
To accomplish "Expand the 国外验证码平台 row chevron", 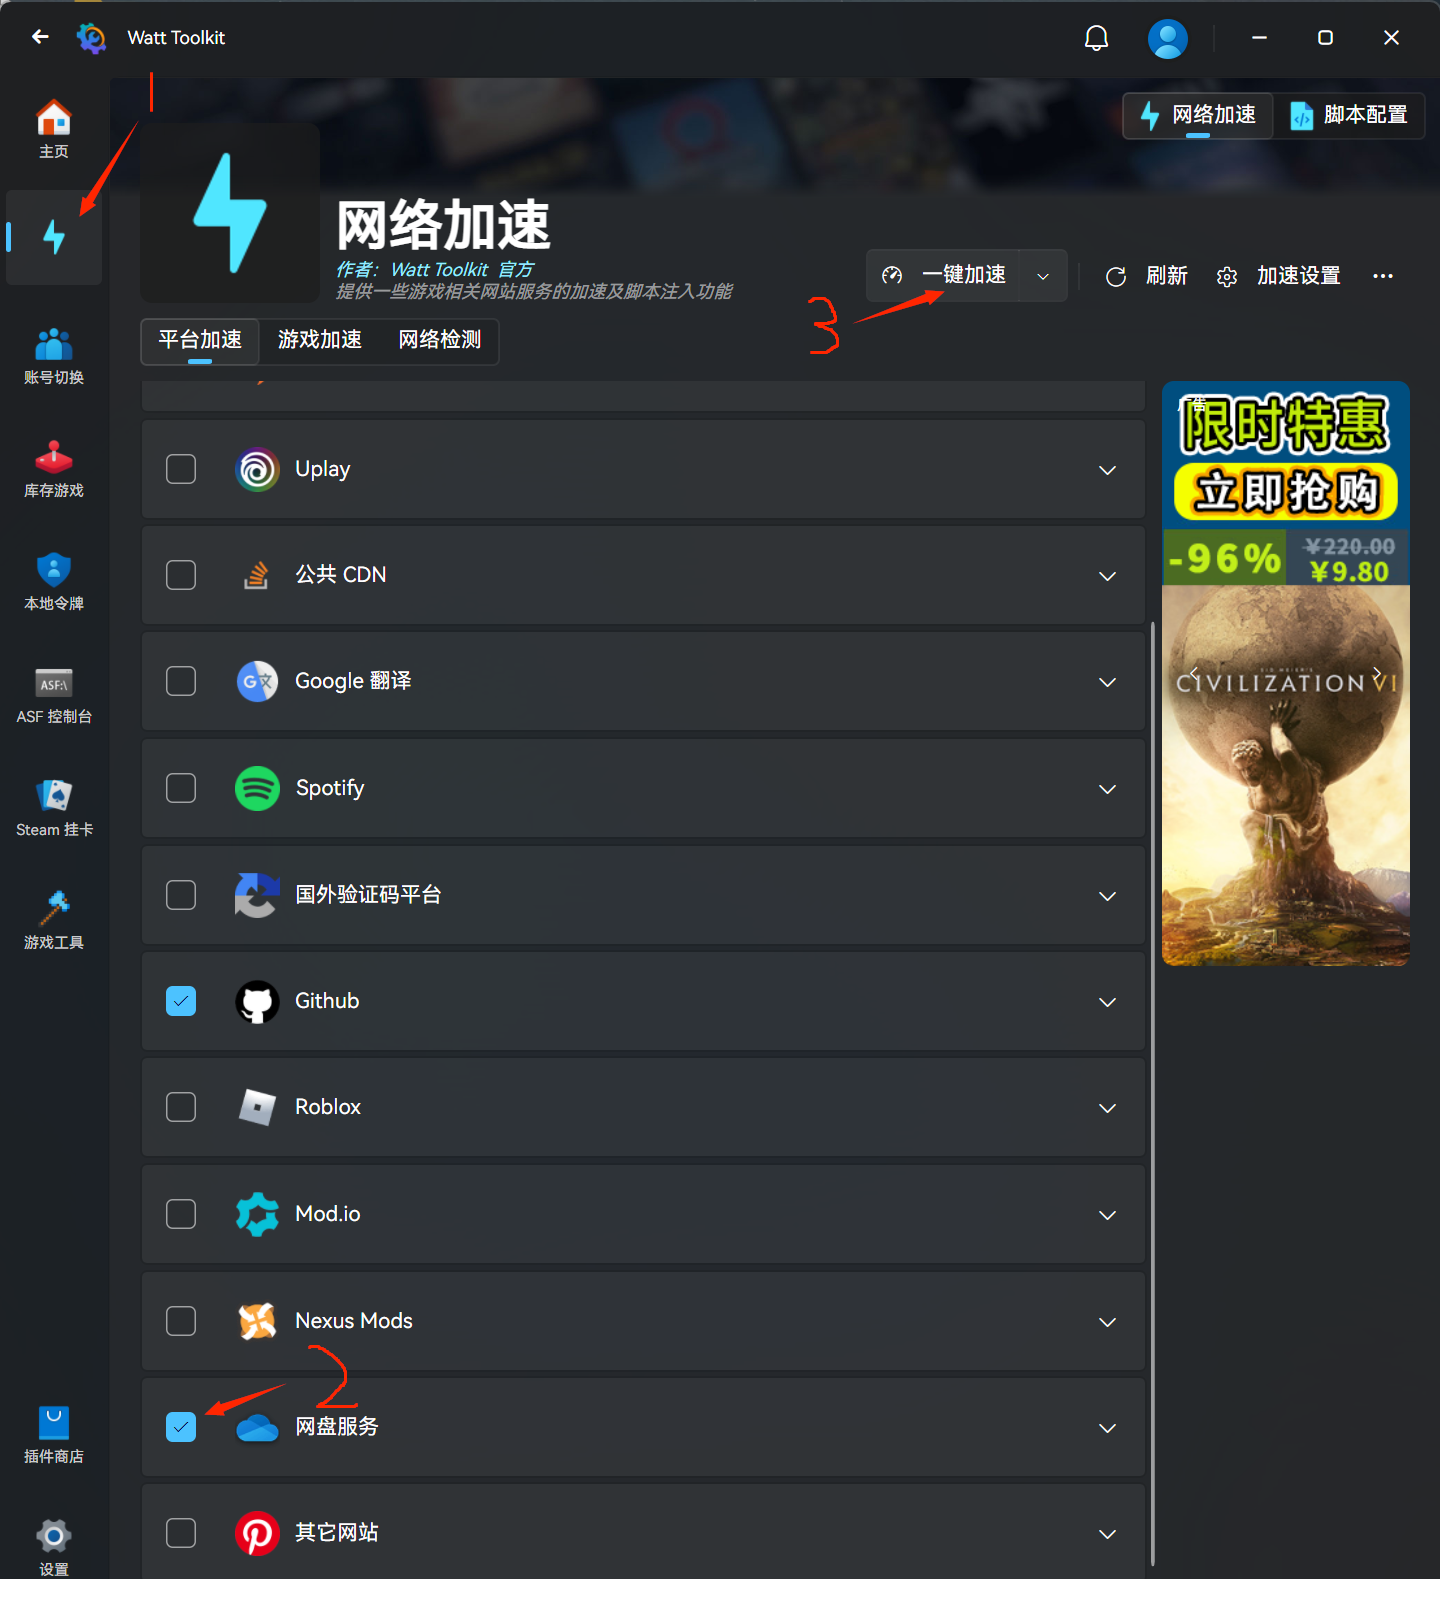I will (1107, 896).
